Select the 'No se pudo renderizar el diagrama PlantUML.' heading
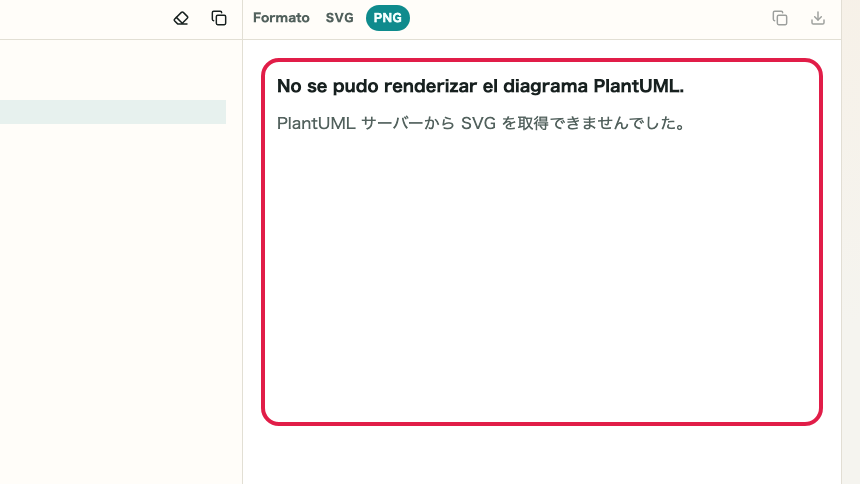This screenshot has height=484, width=860. (x=480, y=86)
